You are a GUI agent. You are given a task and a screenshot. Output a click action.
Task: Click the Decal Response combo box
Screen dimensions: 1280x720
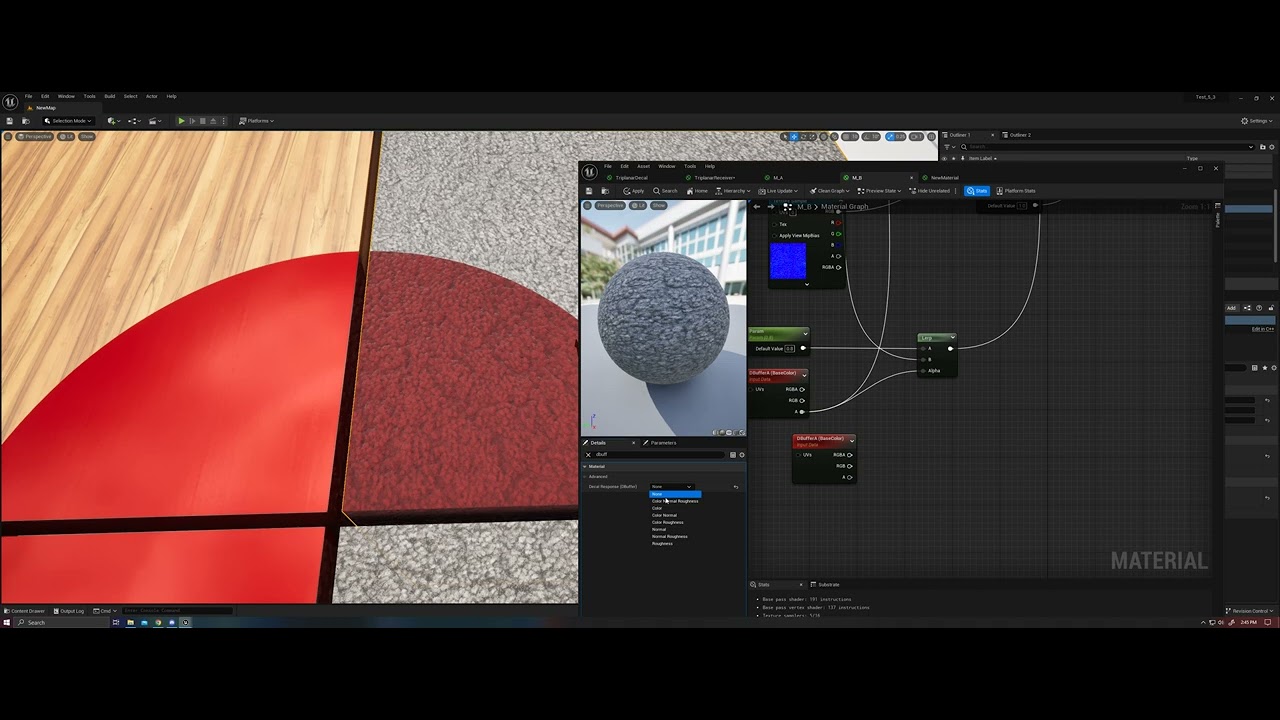tap(671, 486)
